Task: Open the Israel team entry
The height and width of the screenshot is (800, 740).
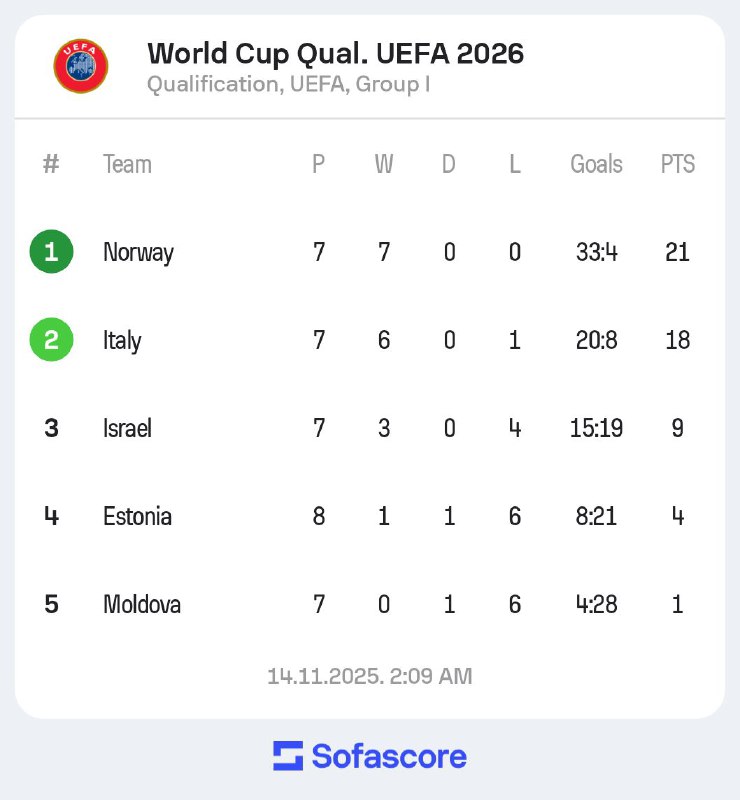Action: [x=127, y=428]
